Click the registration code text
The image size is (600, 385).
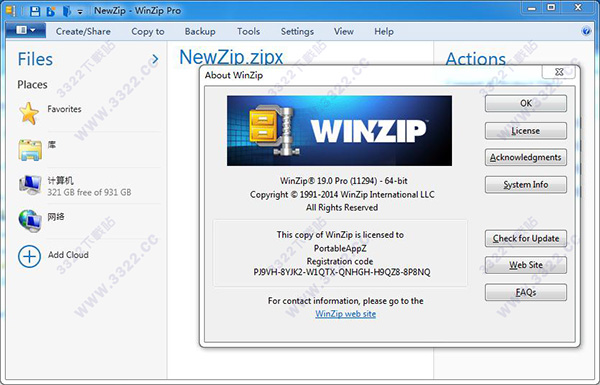pos(342,272)
